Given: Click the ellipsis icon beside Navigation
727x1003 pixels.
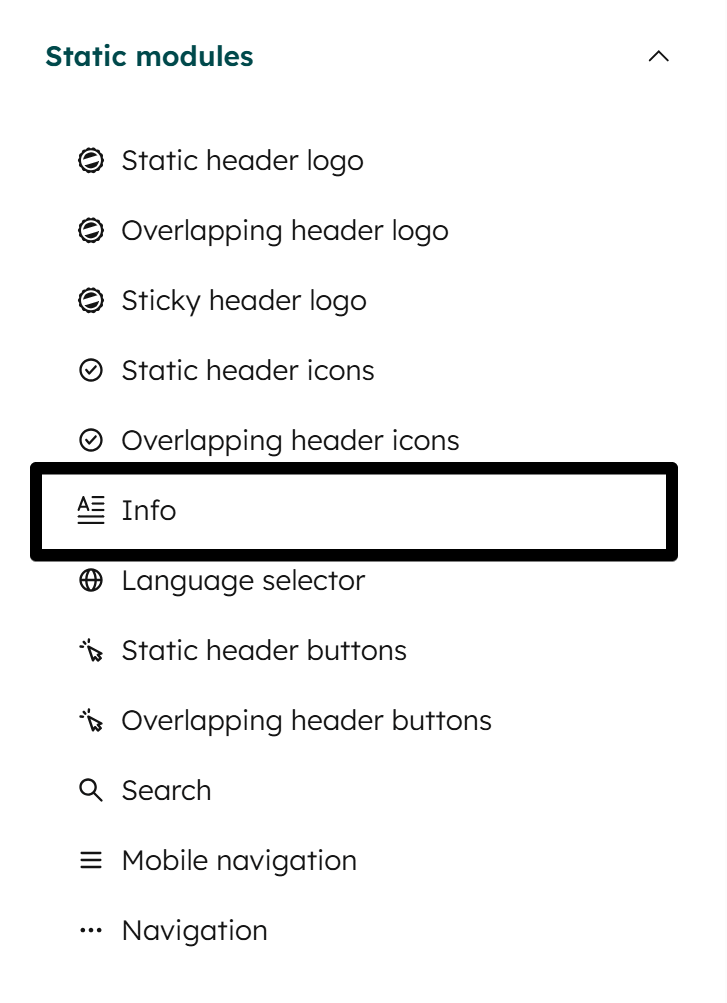Looking at the screenshot, I should coord(92,930).
